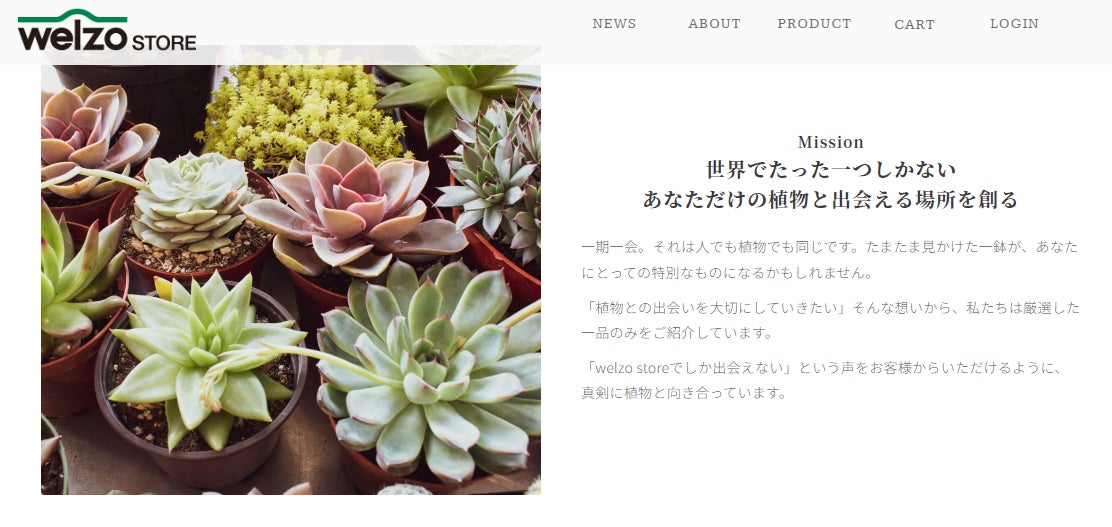1112x527 pixels.
Task: Select the Mission heading text
Action: [x=830, y=142]
